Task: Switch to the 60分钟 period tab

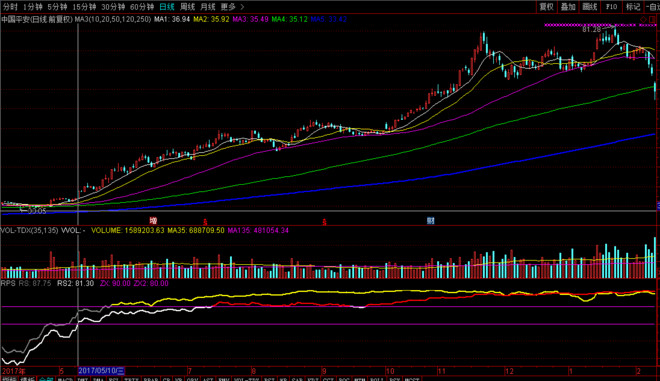Action: [x=142, y=7]
